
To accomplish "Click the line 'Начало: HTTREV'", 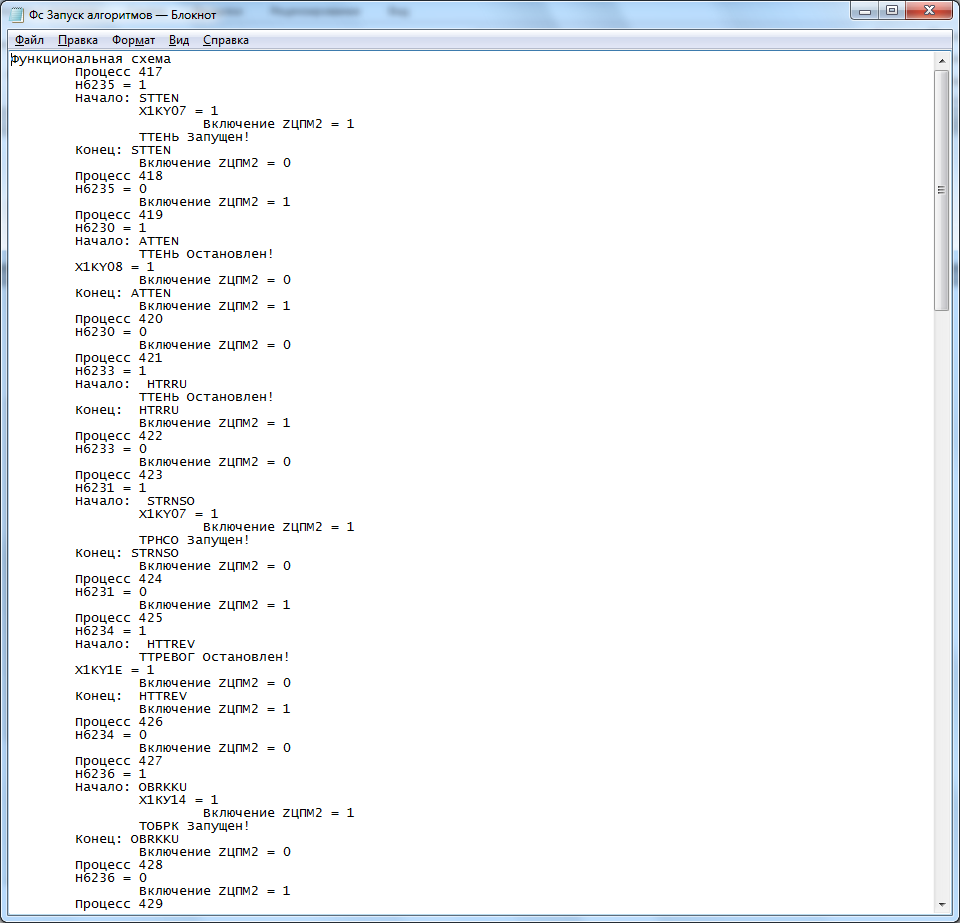I will [x=135, y=644].
